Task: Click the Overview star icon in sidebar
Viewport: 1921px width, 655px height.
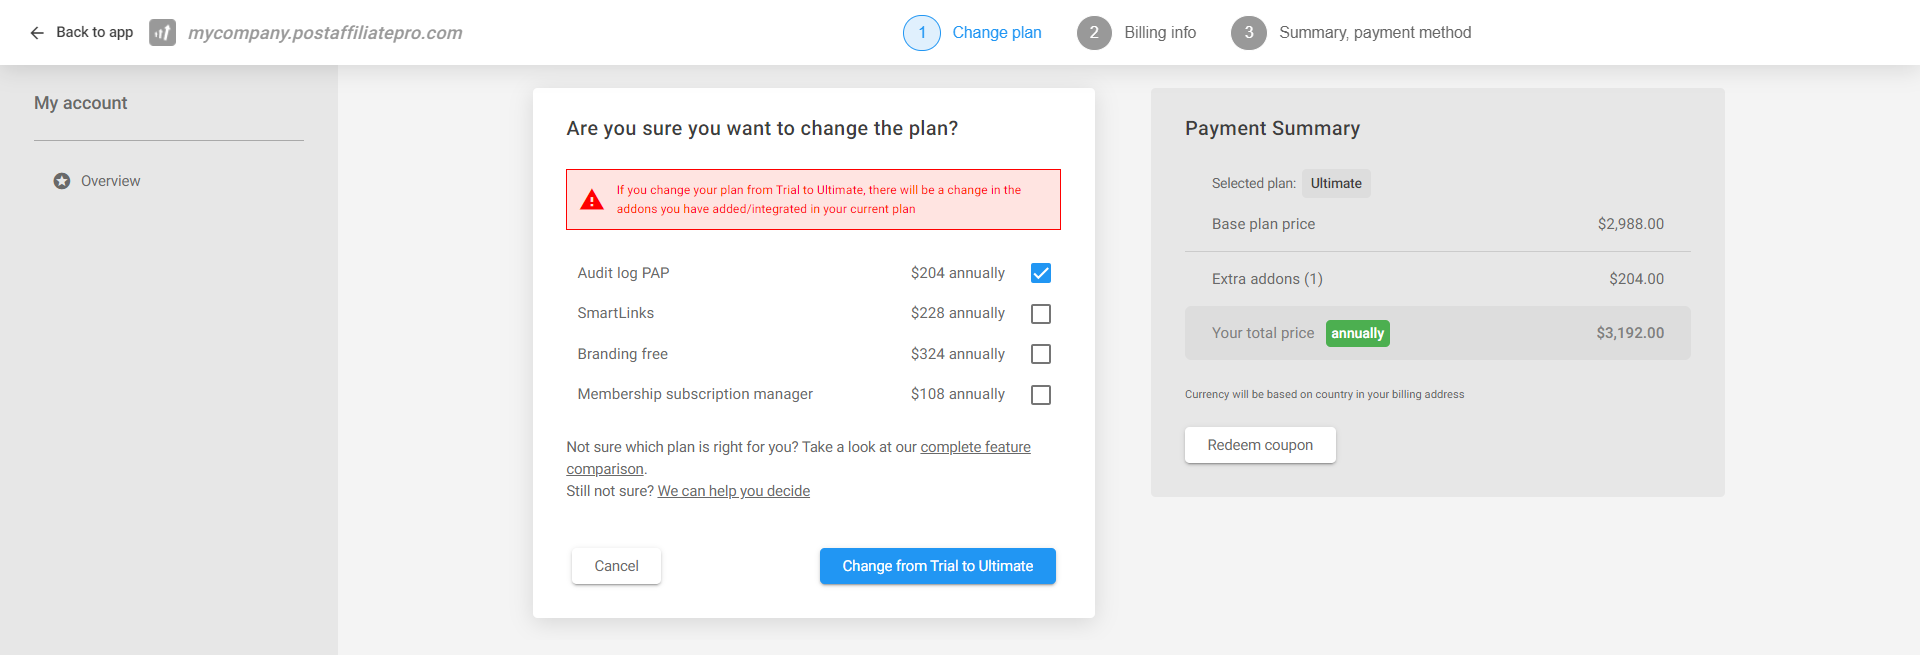Action: [62, 181]
